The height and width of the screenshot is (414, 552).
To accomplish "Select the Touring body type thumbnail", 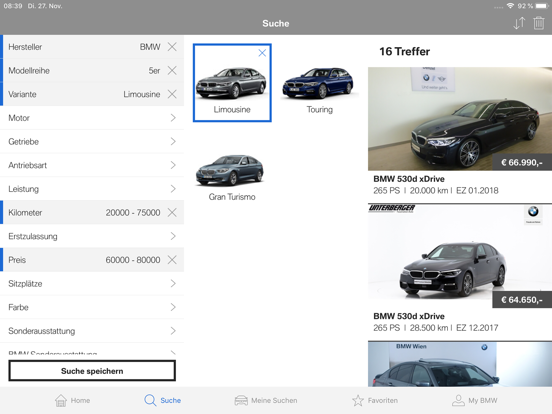I will tap(319, 83).
